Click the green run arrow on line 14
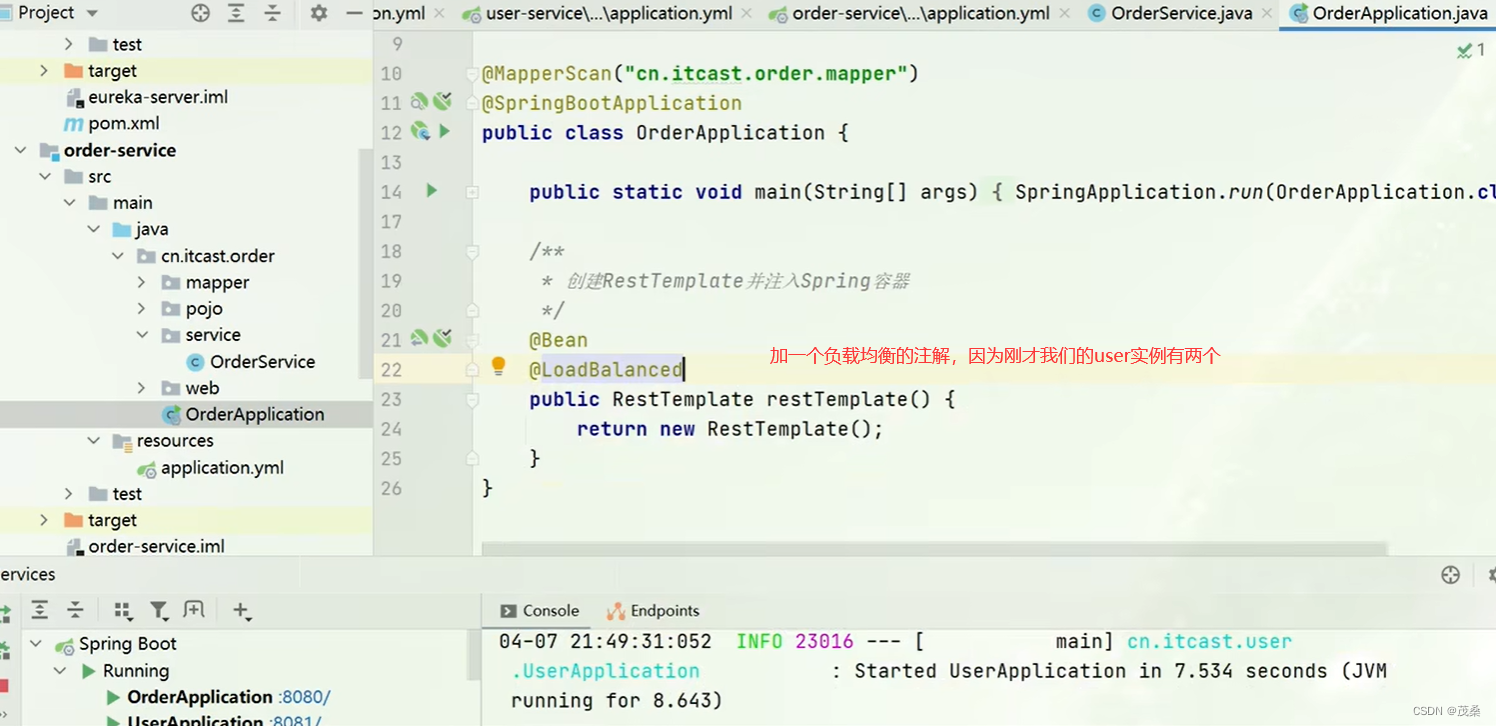 click(432, 190)
